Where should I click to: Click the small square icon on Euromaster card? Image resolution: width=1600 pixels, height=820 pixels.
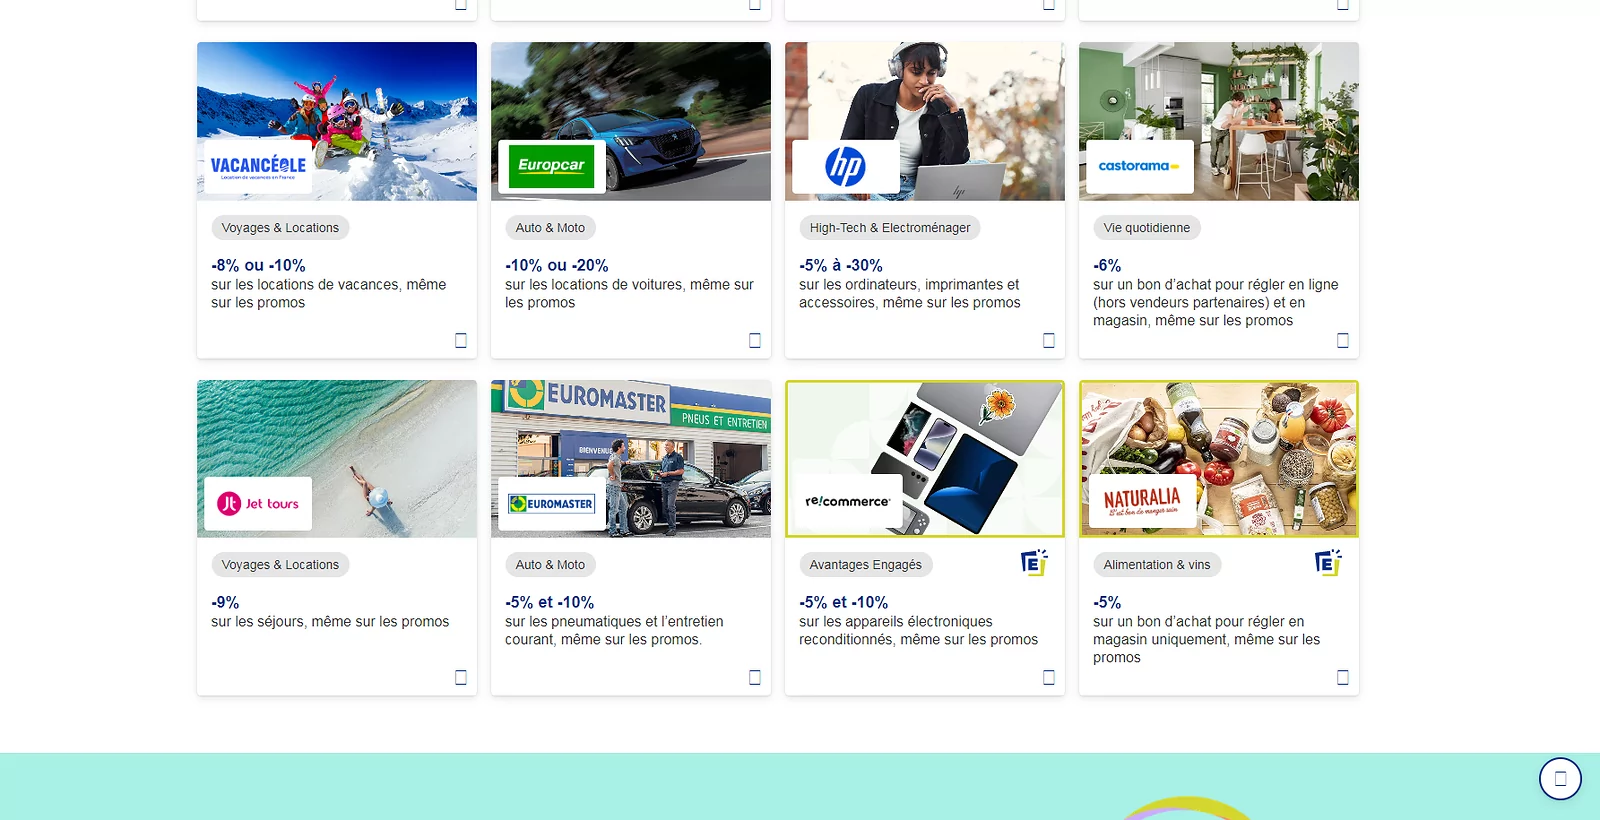[x=755, y=677]
